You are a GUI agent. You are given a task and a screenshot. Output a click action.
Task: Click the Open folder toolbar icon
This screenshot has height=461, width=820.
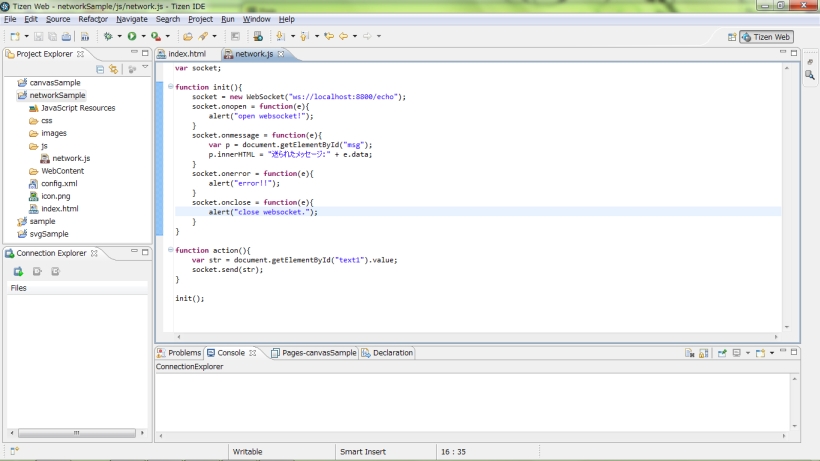pos(188,37)
